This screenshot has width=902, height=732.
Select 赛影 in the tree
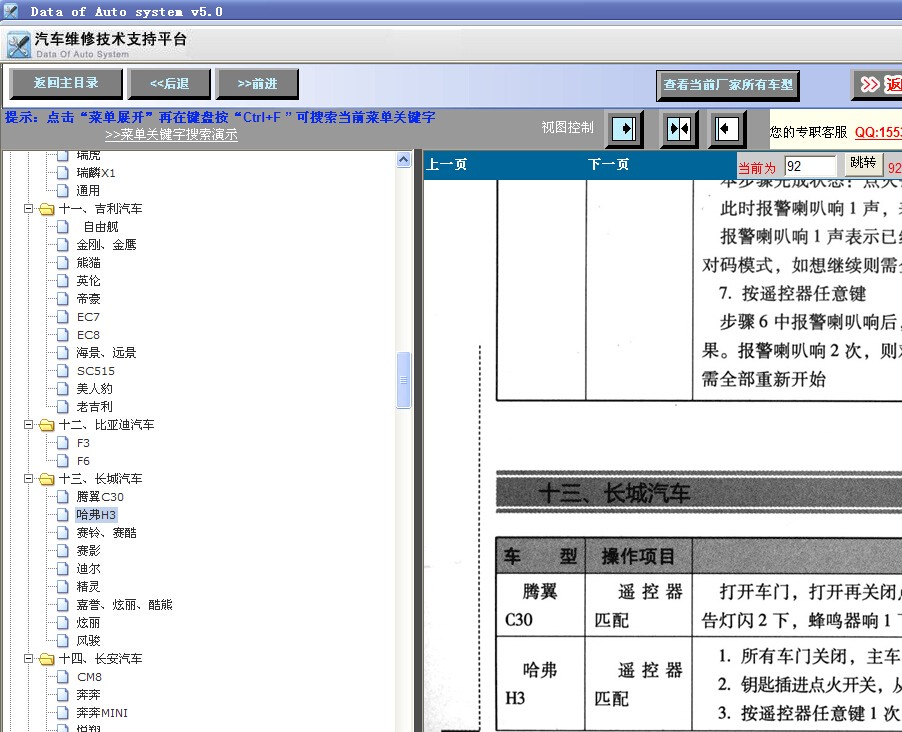click(89, 551)
